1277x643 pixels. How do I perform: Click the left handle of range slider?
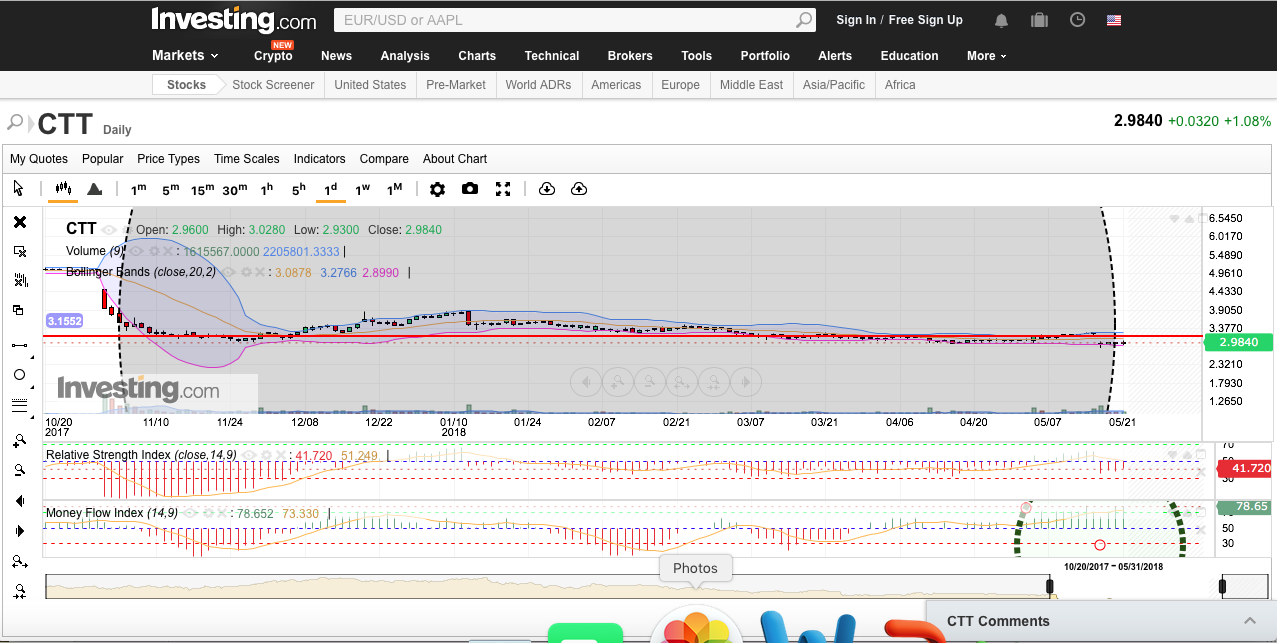point(1050,586)
